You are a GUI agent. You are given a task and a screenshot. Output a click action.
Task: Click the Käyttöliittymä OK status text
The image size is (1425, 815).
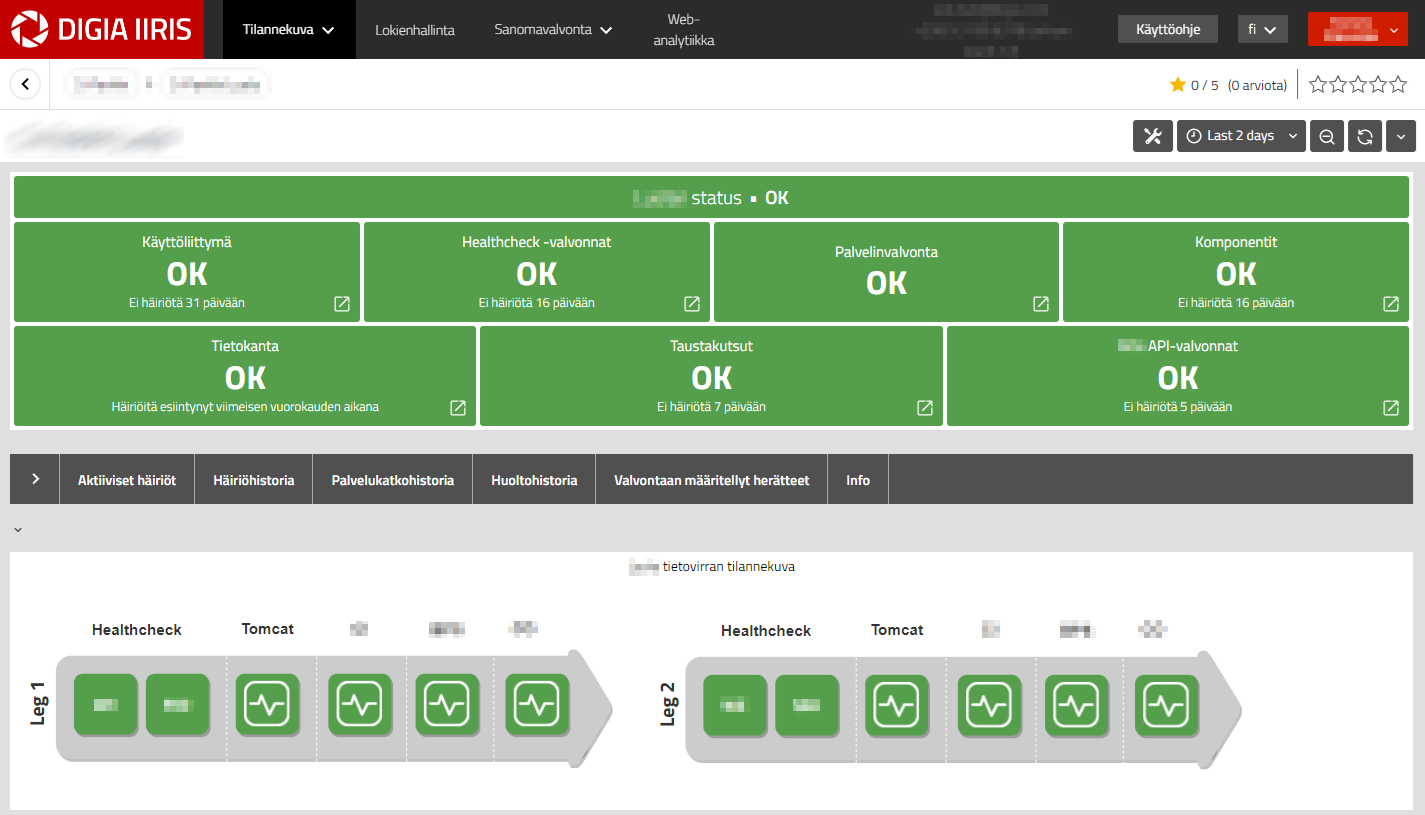pyautogui.click(x=187, y=273)
